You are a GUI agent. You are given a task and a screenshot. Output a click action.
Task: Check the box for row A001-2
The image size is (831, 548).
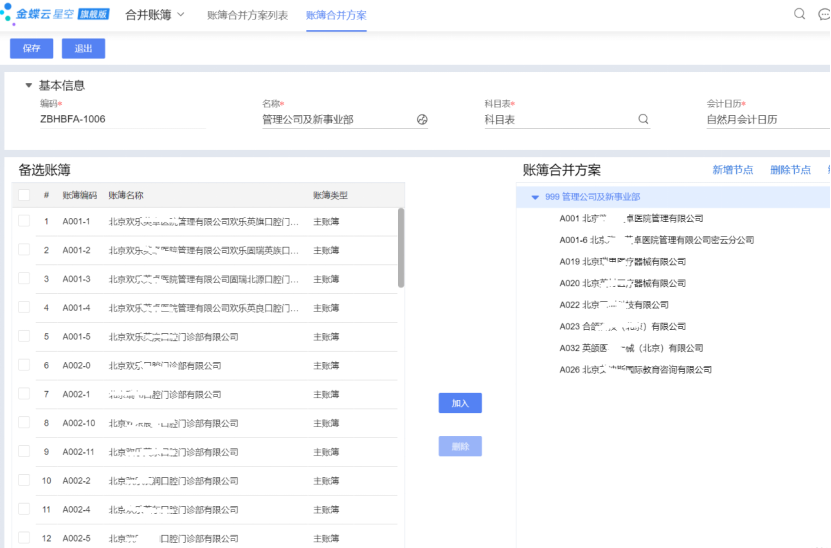tap(24, 250)
